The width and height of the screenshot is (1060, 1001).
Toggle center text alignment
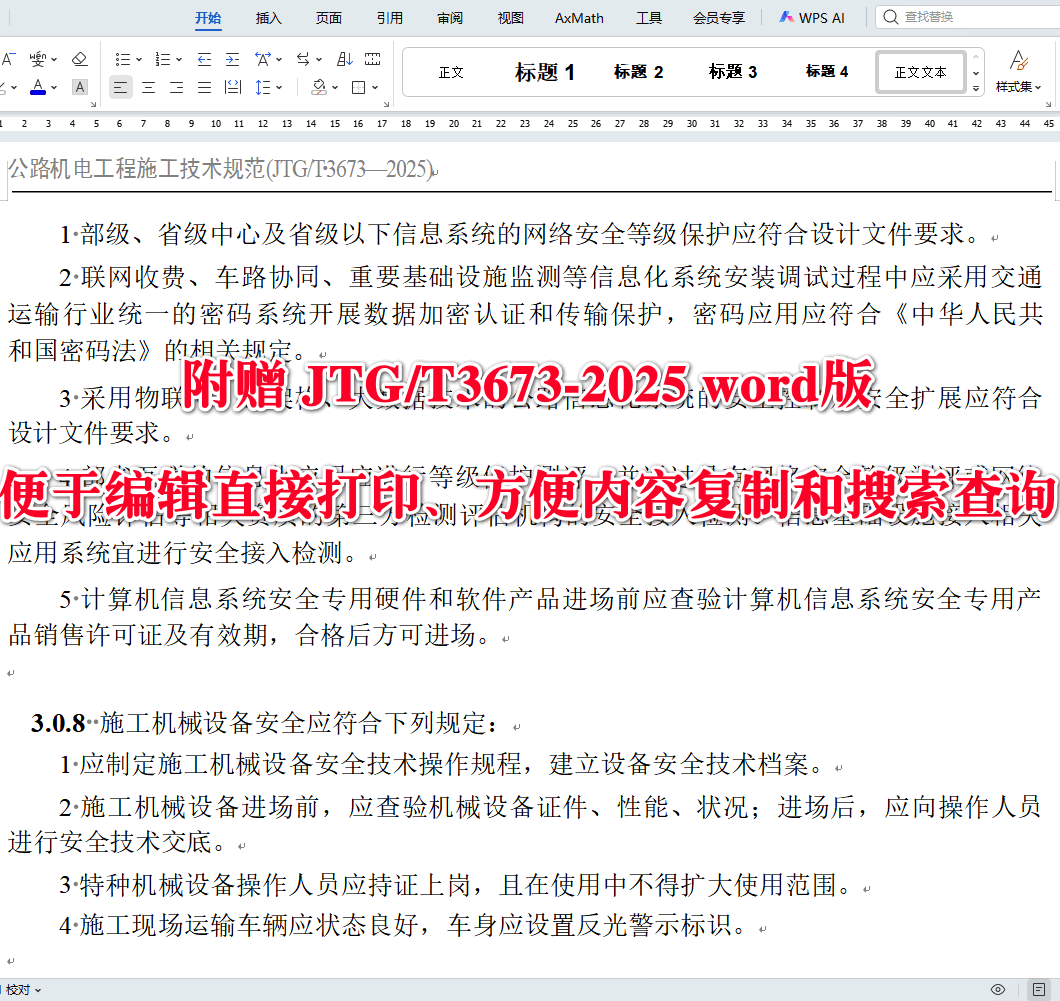(x=148, y=88)
